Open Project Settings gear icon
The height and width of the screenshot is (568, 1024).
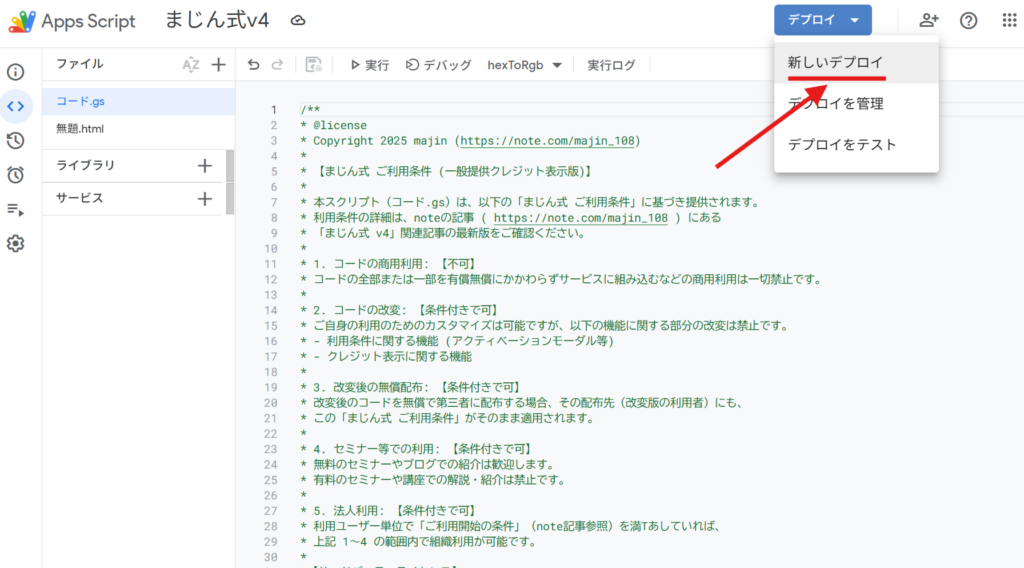(16, 243)
